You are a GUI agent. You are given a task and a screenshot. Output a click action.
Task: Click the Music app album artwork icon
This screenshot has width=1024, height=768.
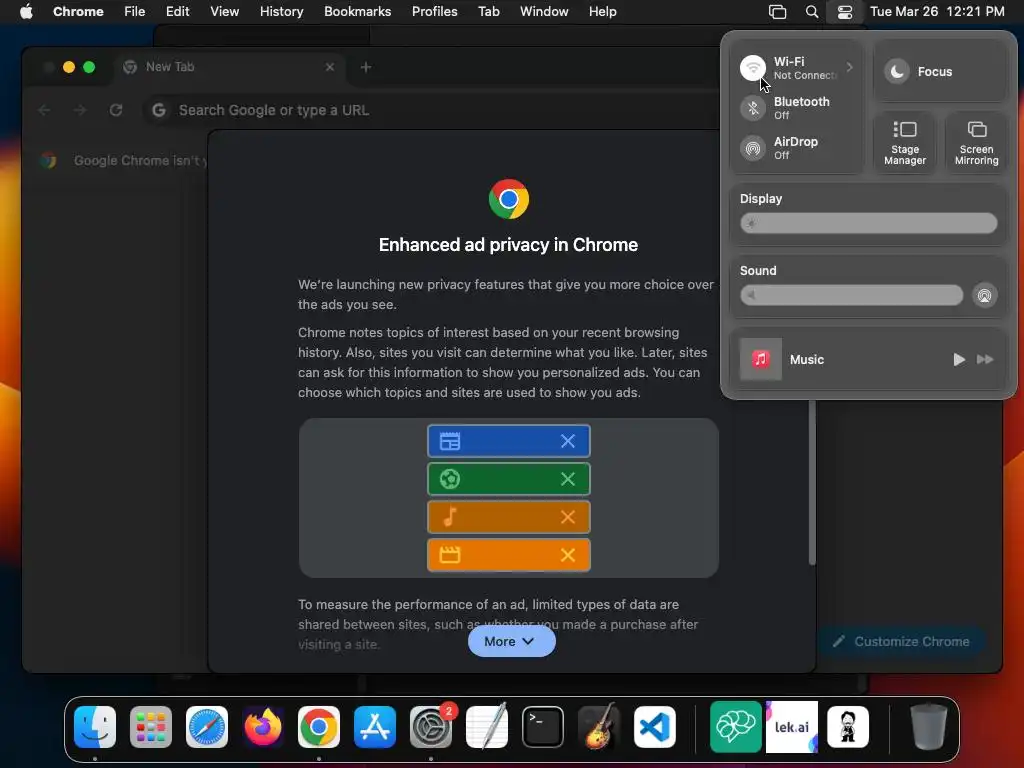(x=760, y=359)
